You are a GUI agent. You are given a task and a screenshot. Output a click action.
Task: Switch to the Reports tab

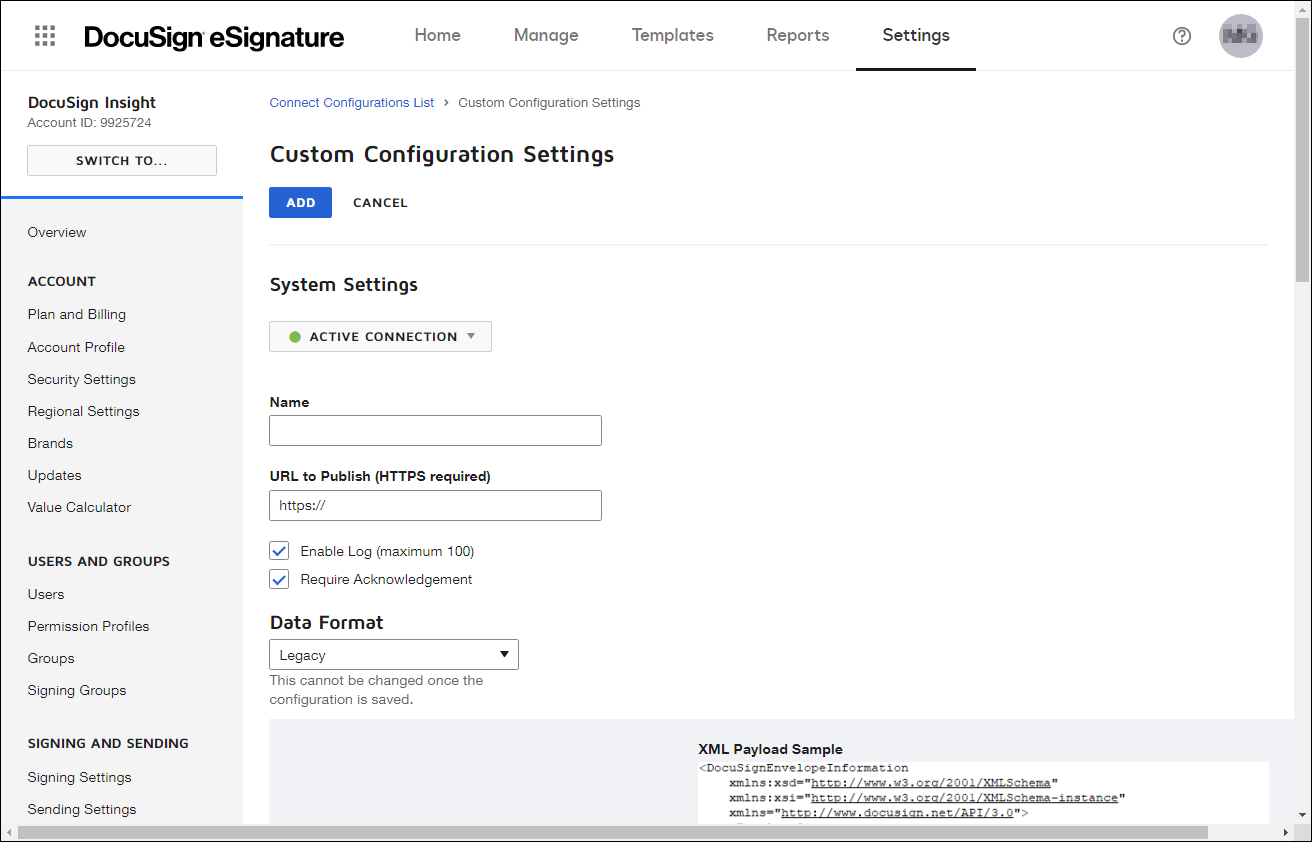pos(798,35)
